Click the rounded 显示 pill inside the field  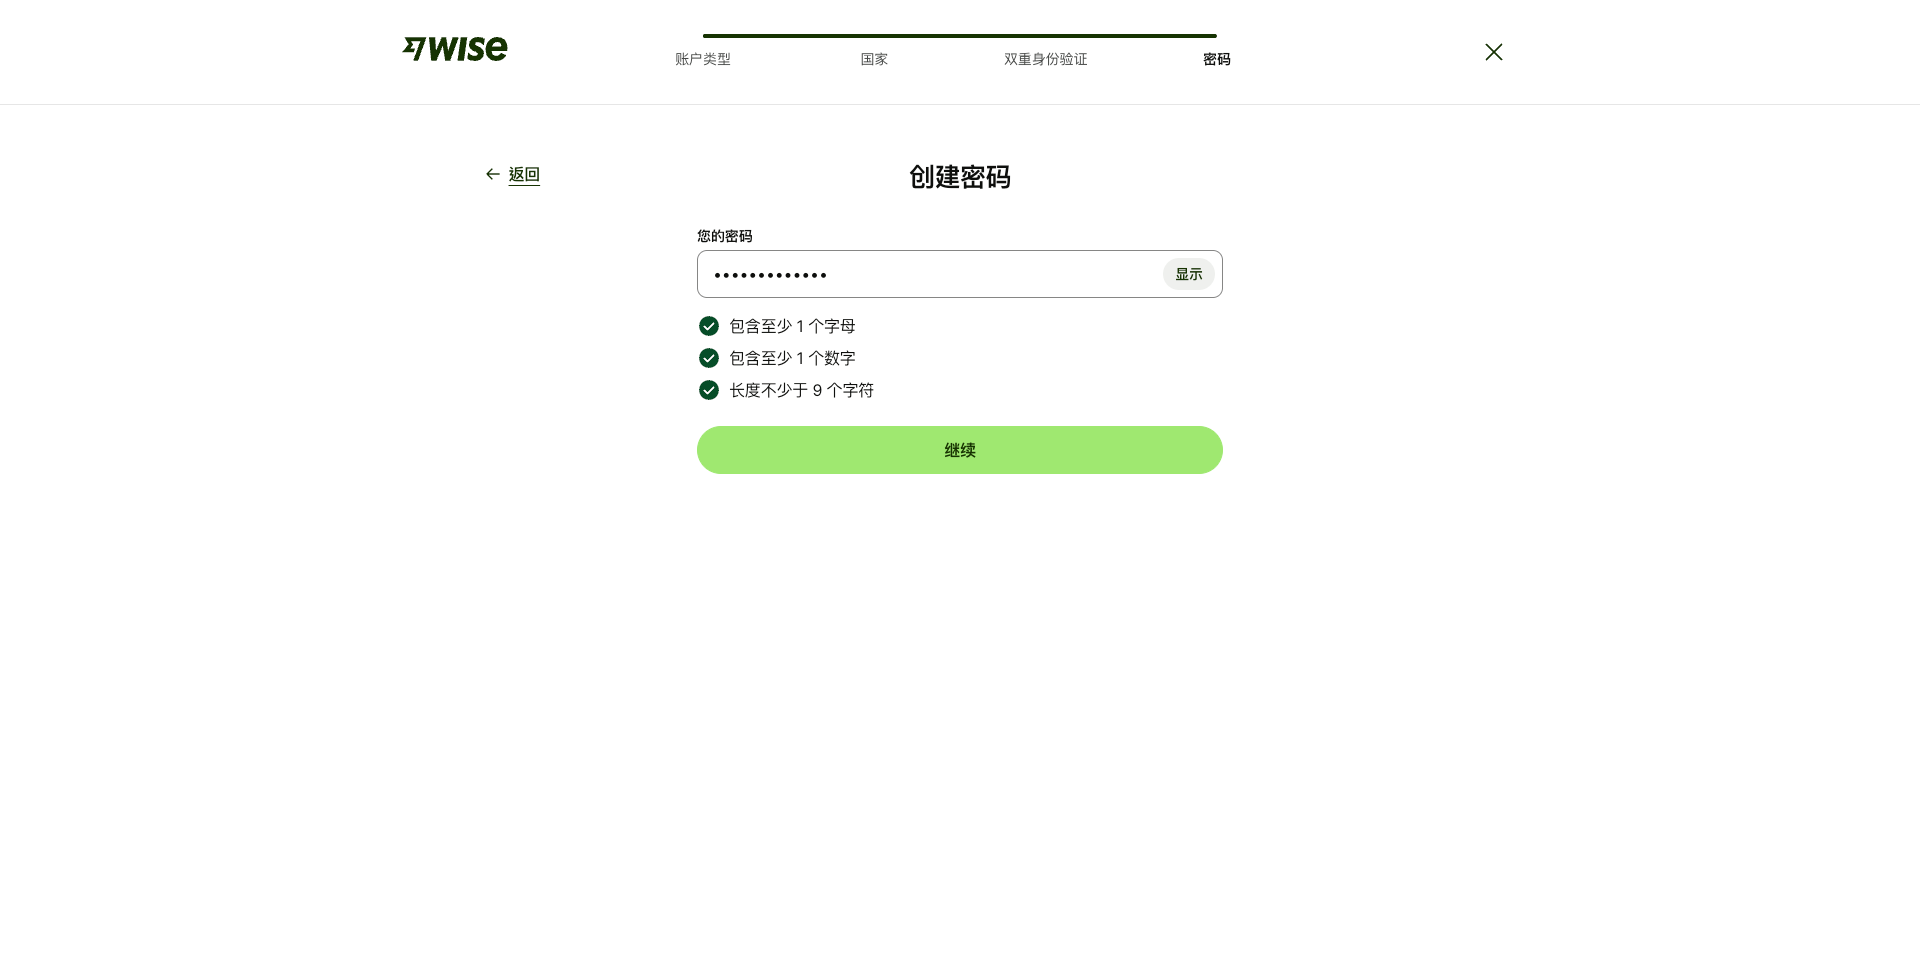[1188, 273]
